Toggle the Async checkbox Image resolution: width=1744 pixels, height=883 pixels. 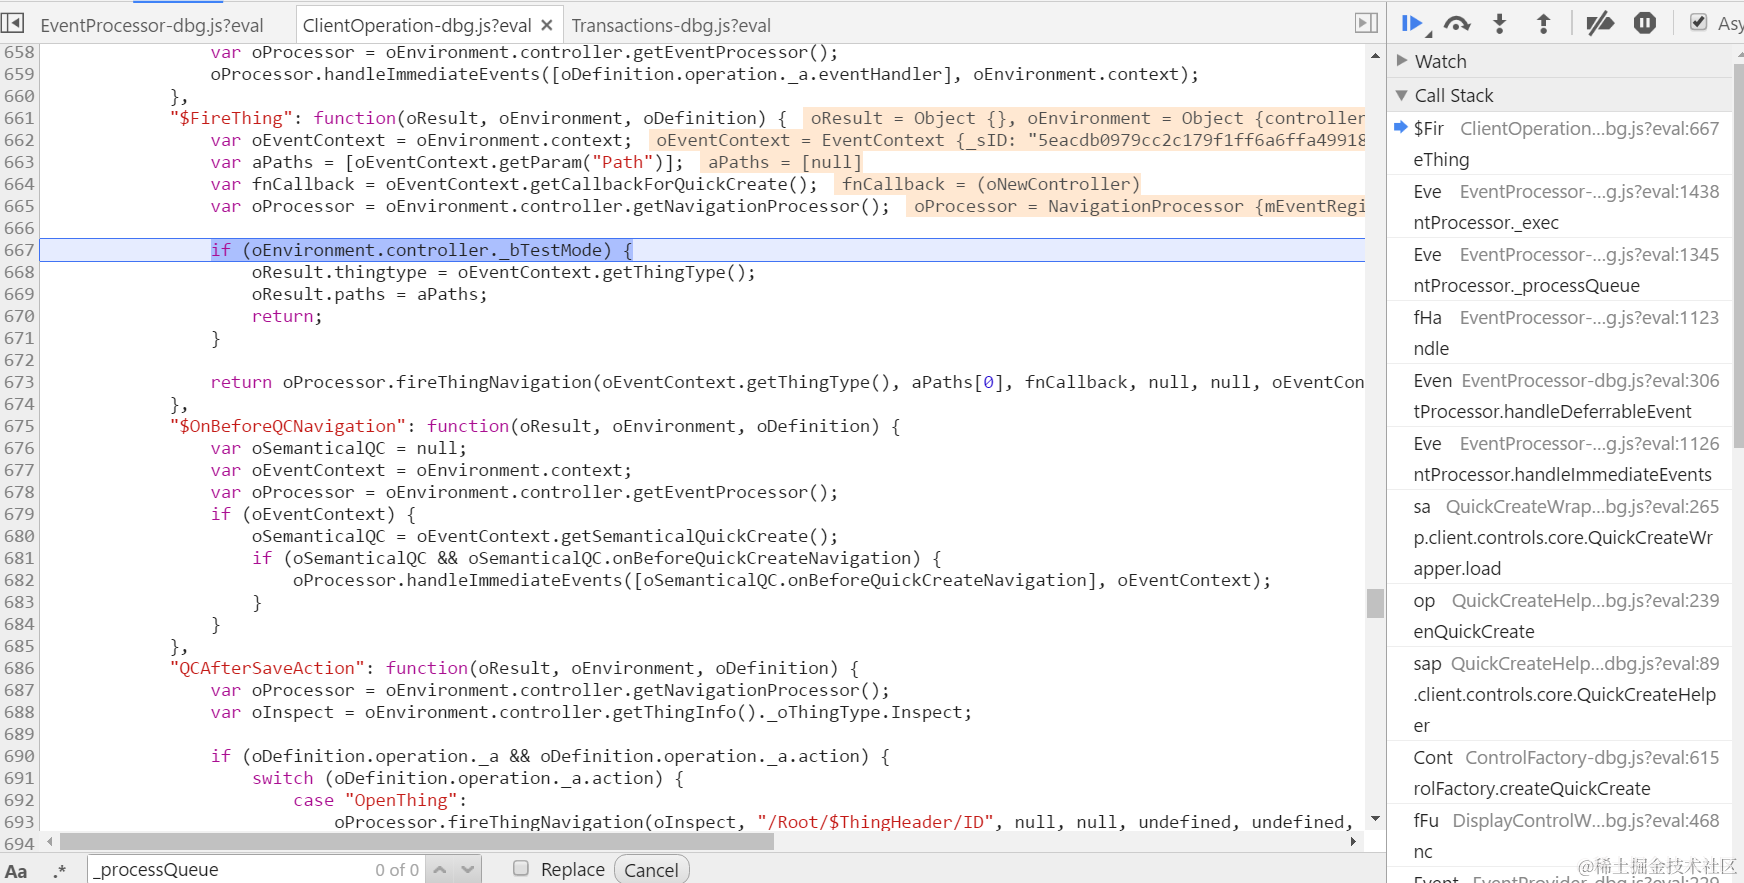click(1698, 22)
